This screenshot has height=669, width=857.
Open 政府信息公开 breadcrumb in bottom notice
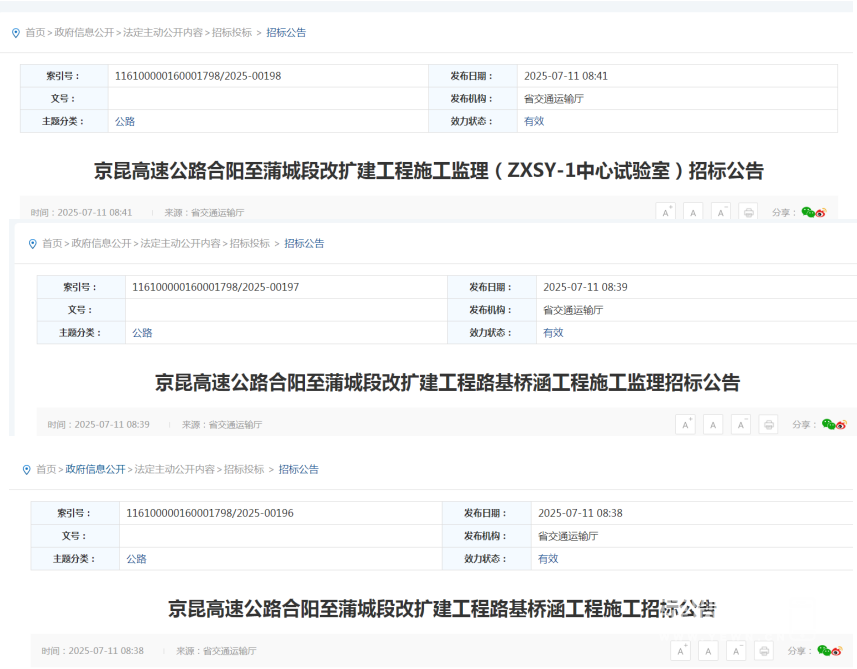(x=95, y=469)
